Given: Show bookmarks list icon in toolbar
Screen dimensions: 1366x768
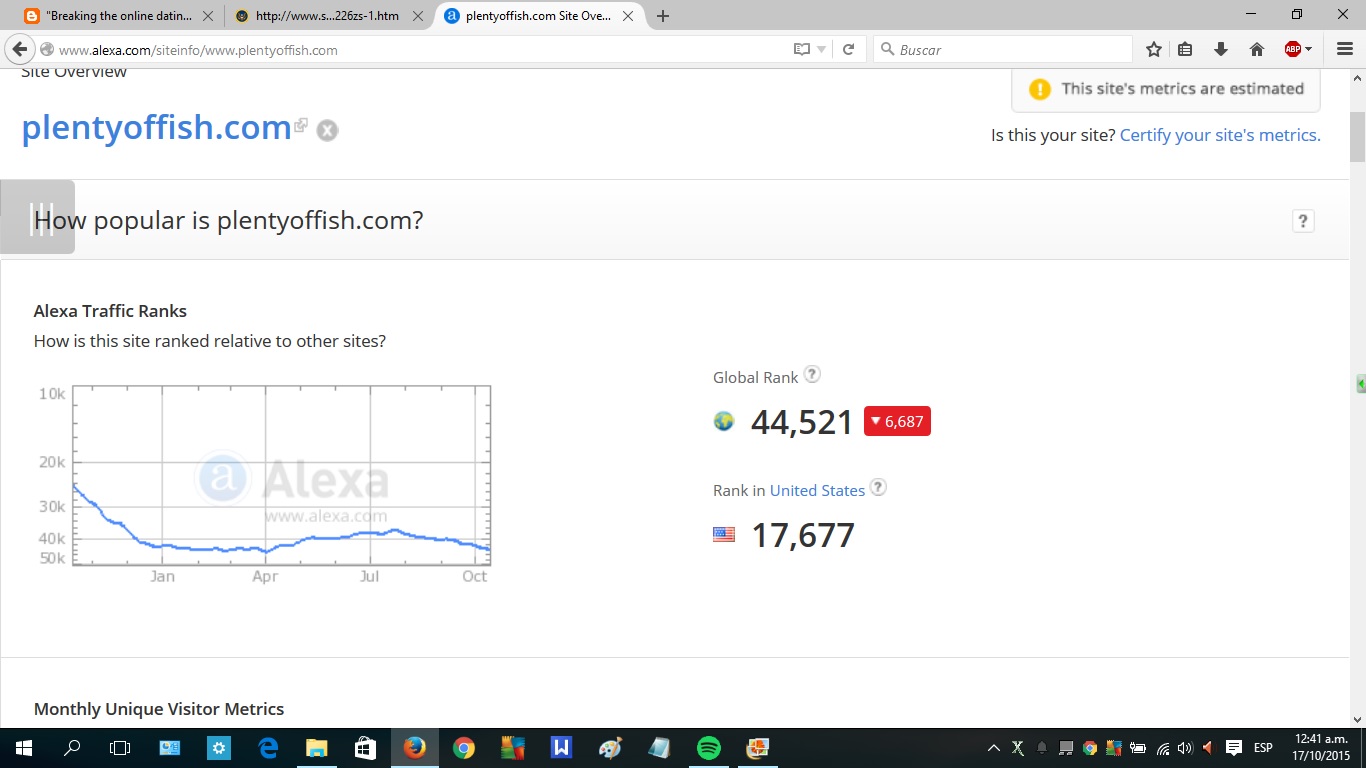Looking at the screenshot, I should coord(1186,49).
